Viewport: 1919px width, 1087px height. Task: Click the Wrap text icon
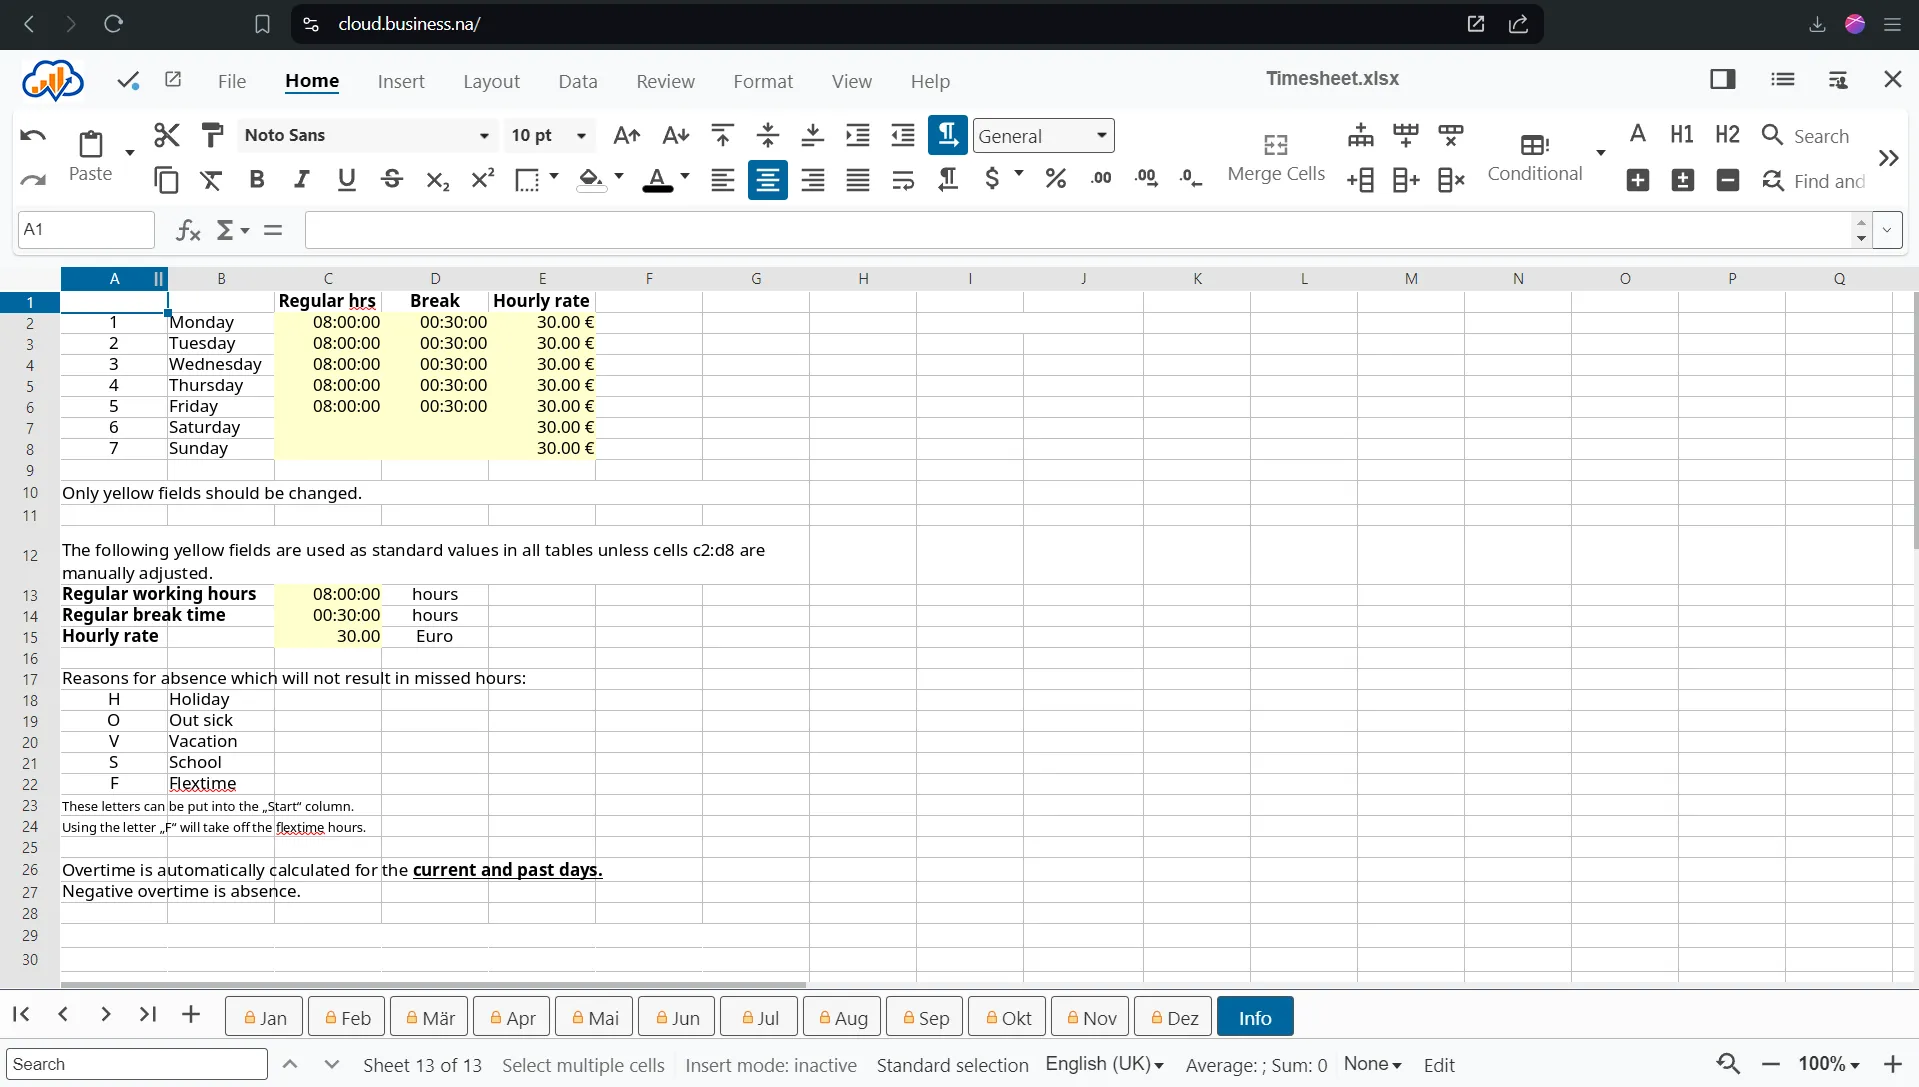(x=903, y=180)
